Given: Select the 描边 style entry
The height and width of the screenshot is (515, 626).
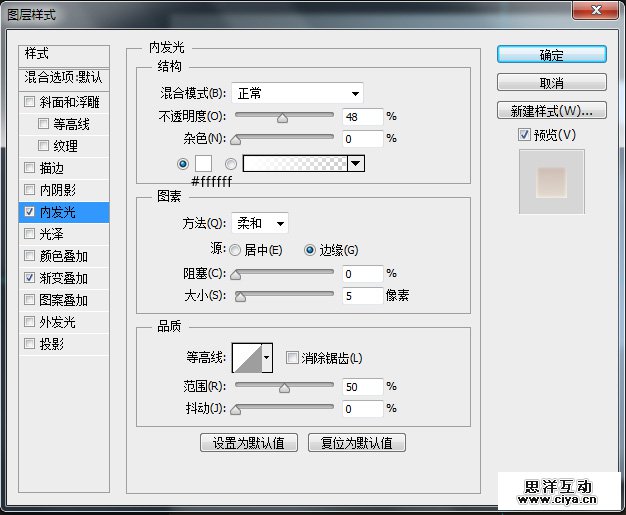Looking at the screenshot, I should [x=64, y=168].
